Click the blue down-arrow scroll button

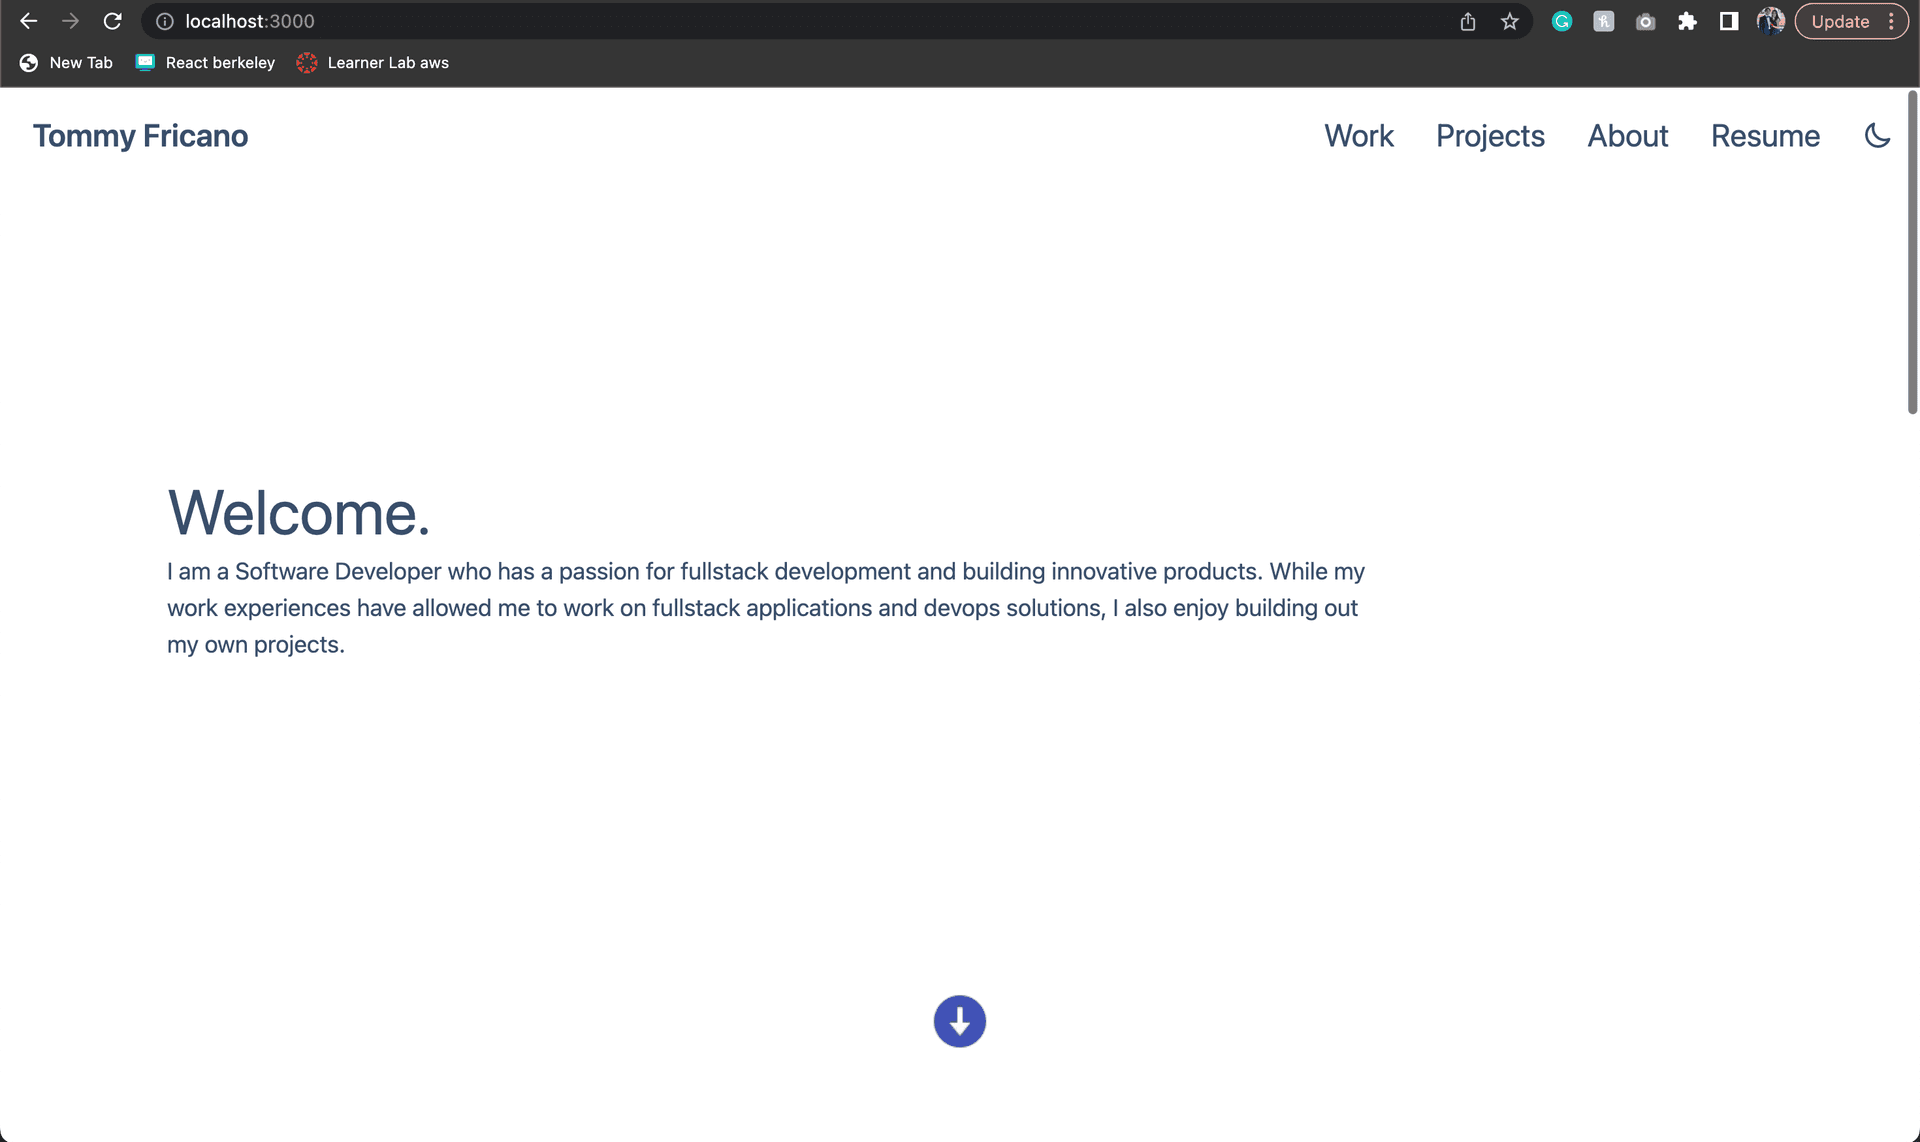click(960, 1021)
